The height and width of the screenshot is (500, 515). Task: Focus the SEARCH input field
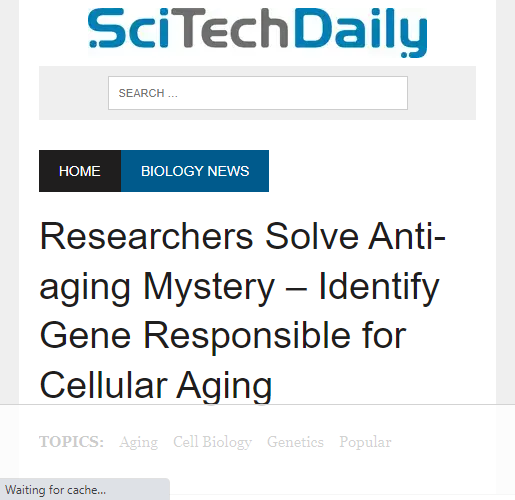(x=258, y=93)
